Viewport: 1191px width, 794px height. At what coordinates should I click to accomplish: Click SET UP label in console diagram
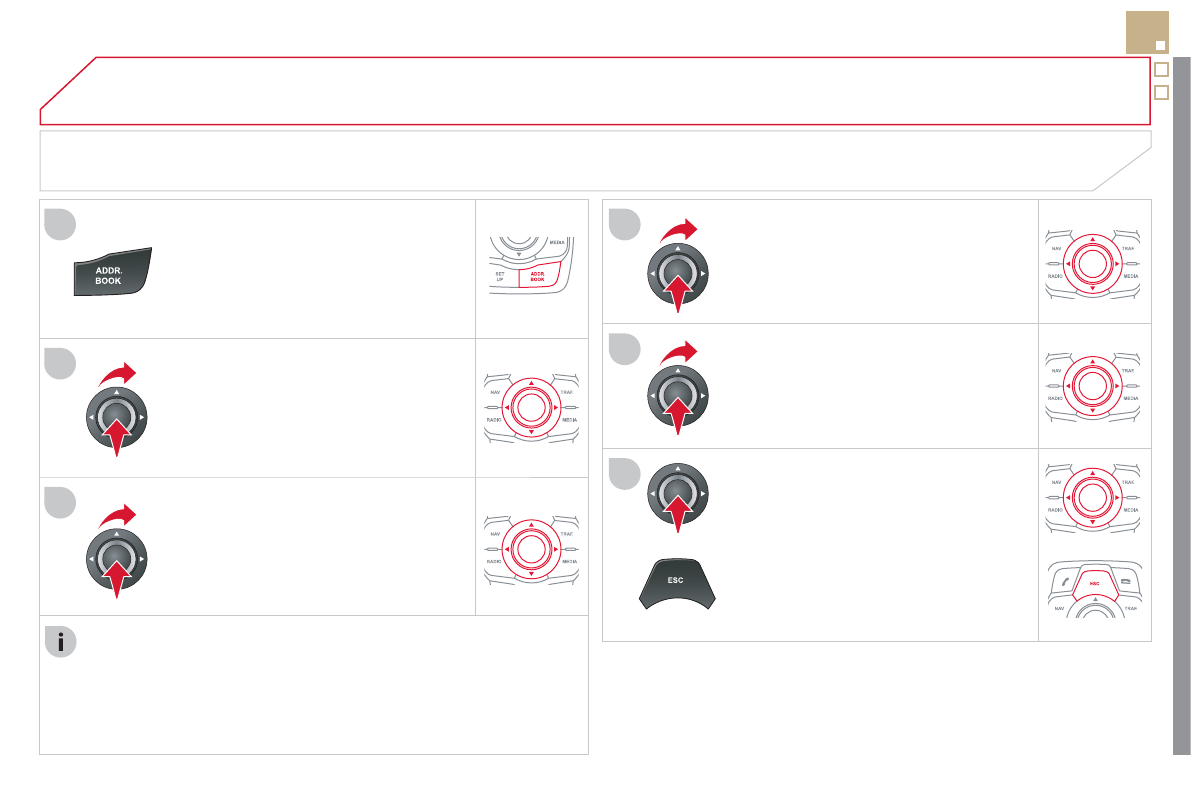coord(500,274)
